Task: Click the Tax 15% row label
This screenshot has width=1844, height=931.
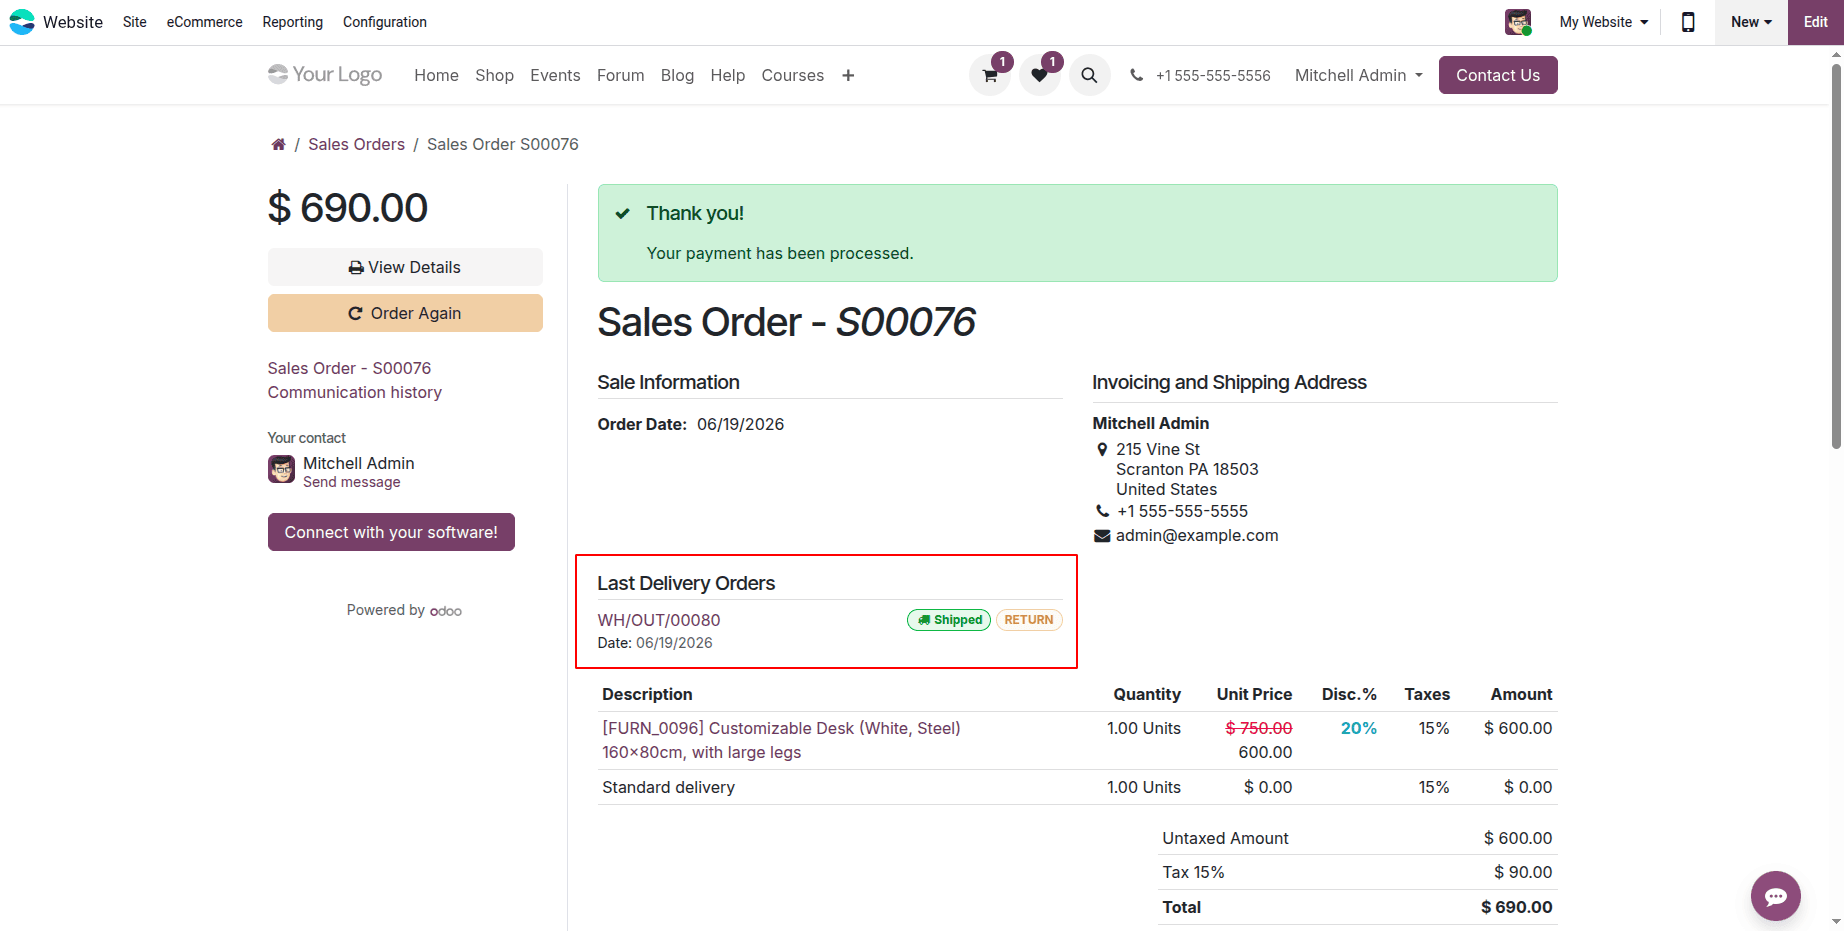Action: (x=1193, y=872)
